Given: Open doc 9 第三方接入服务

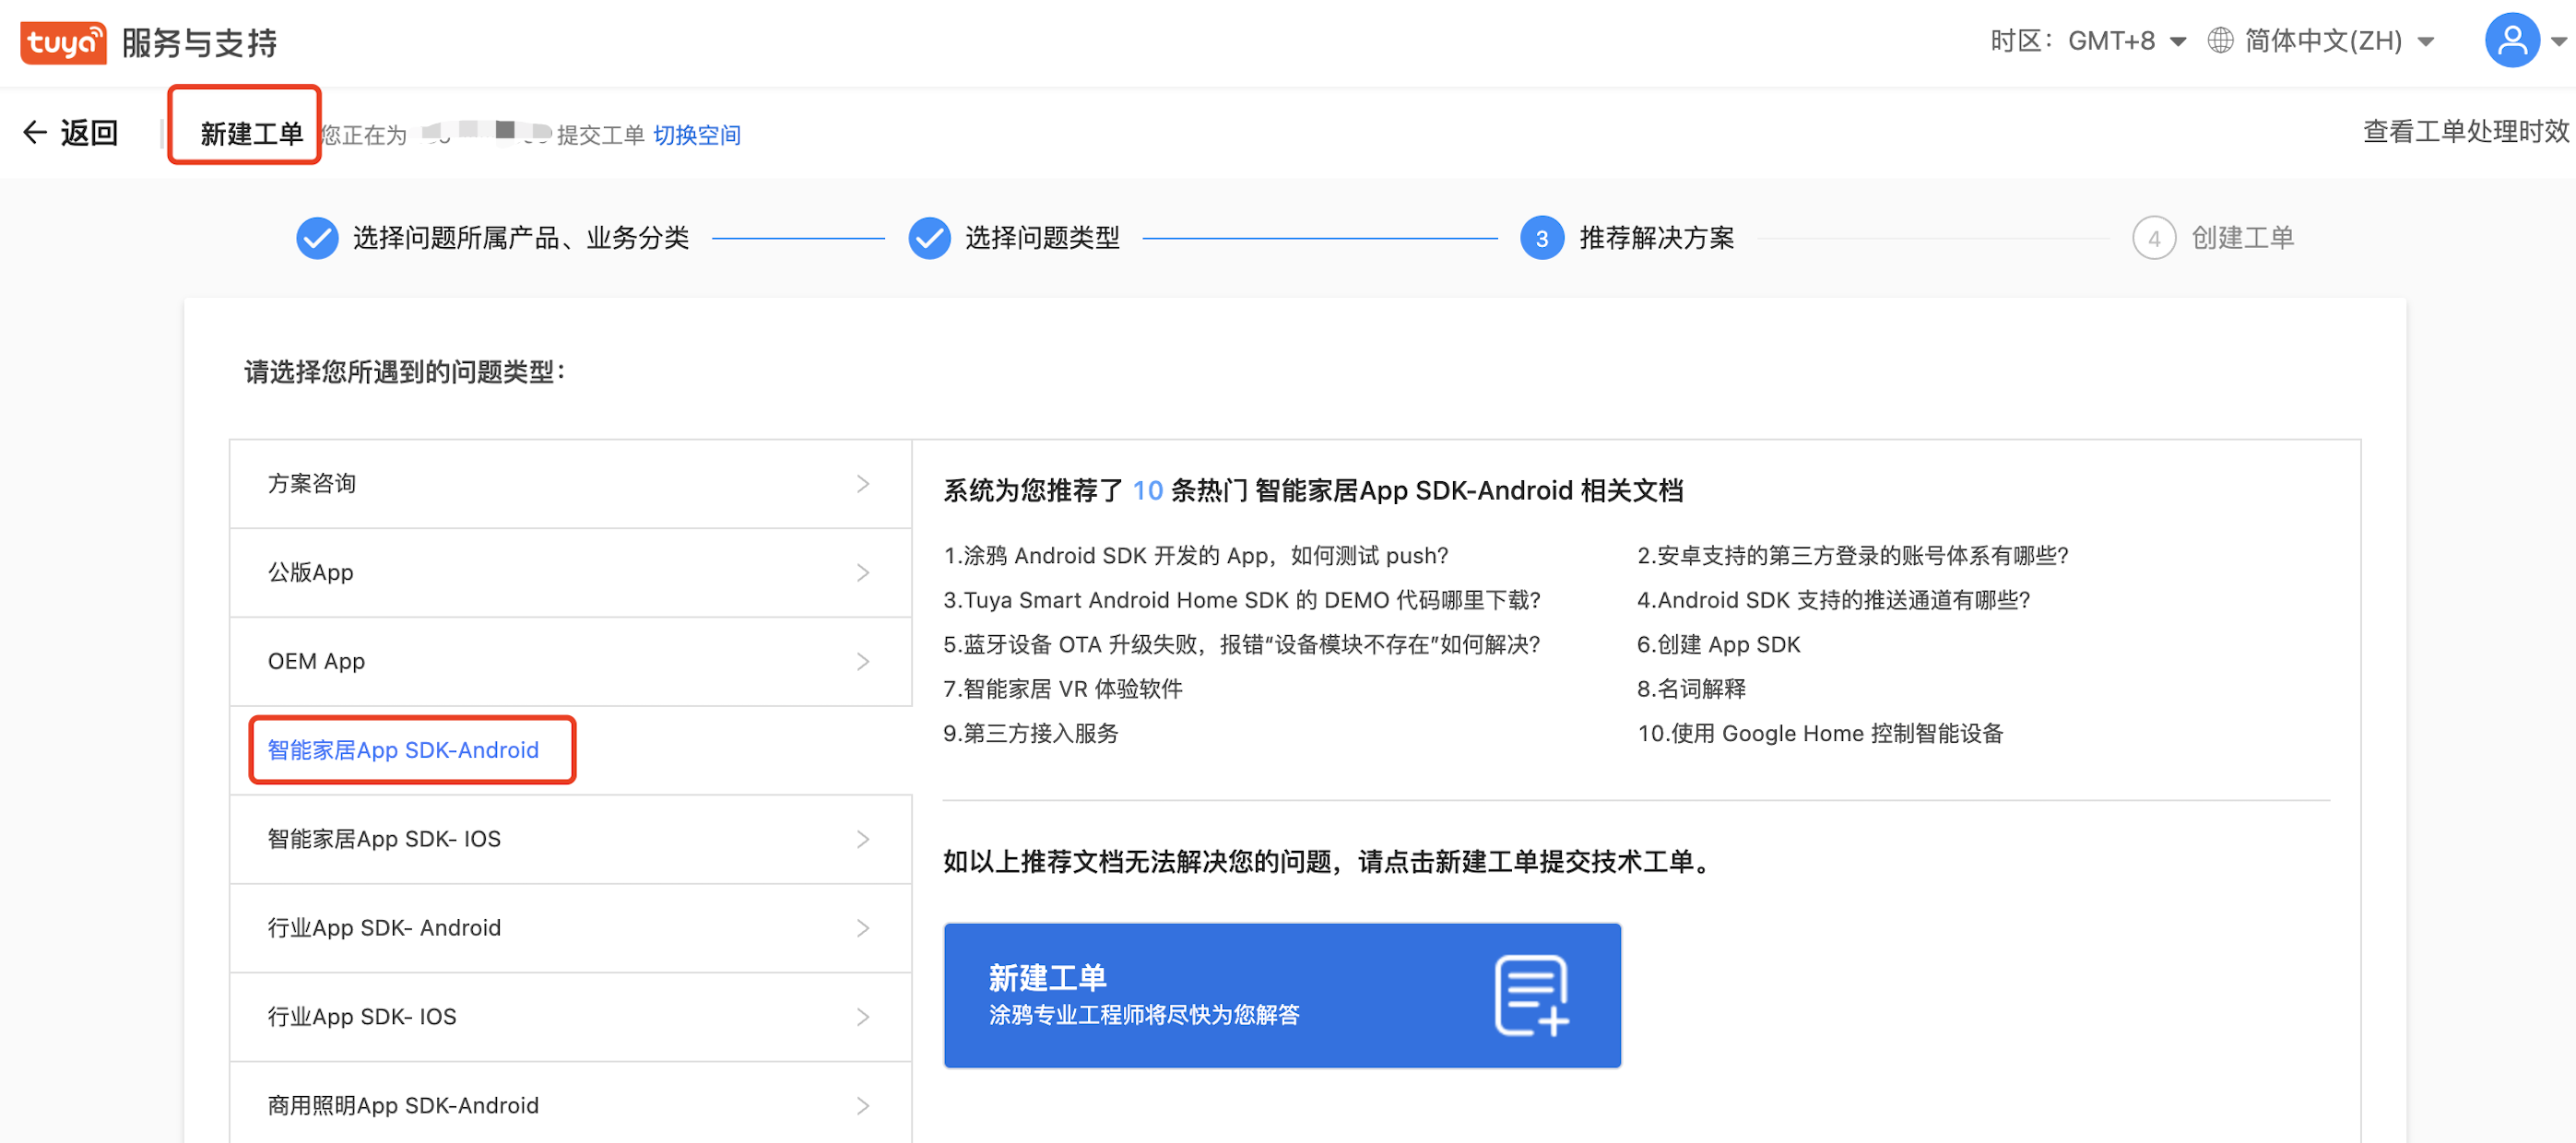Looking at the screenshot, I should tap(1030, 734).
